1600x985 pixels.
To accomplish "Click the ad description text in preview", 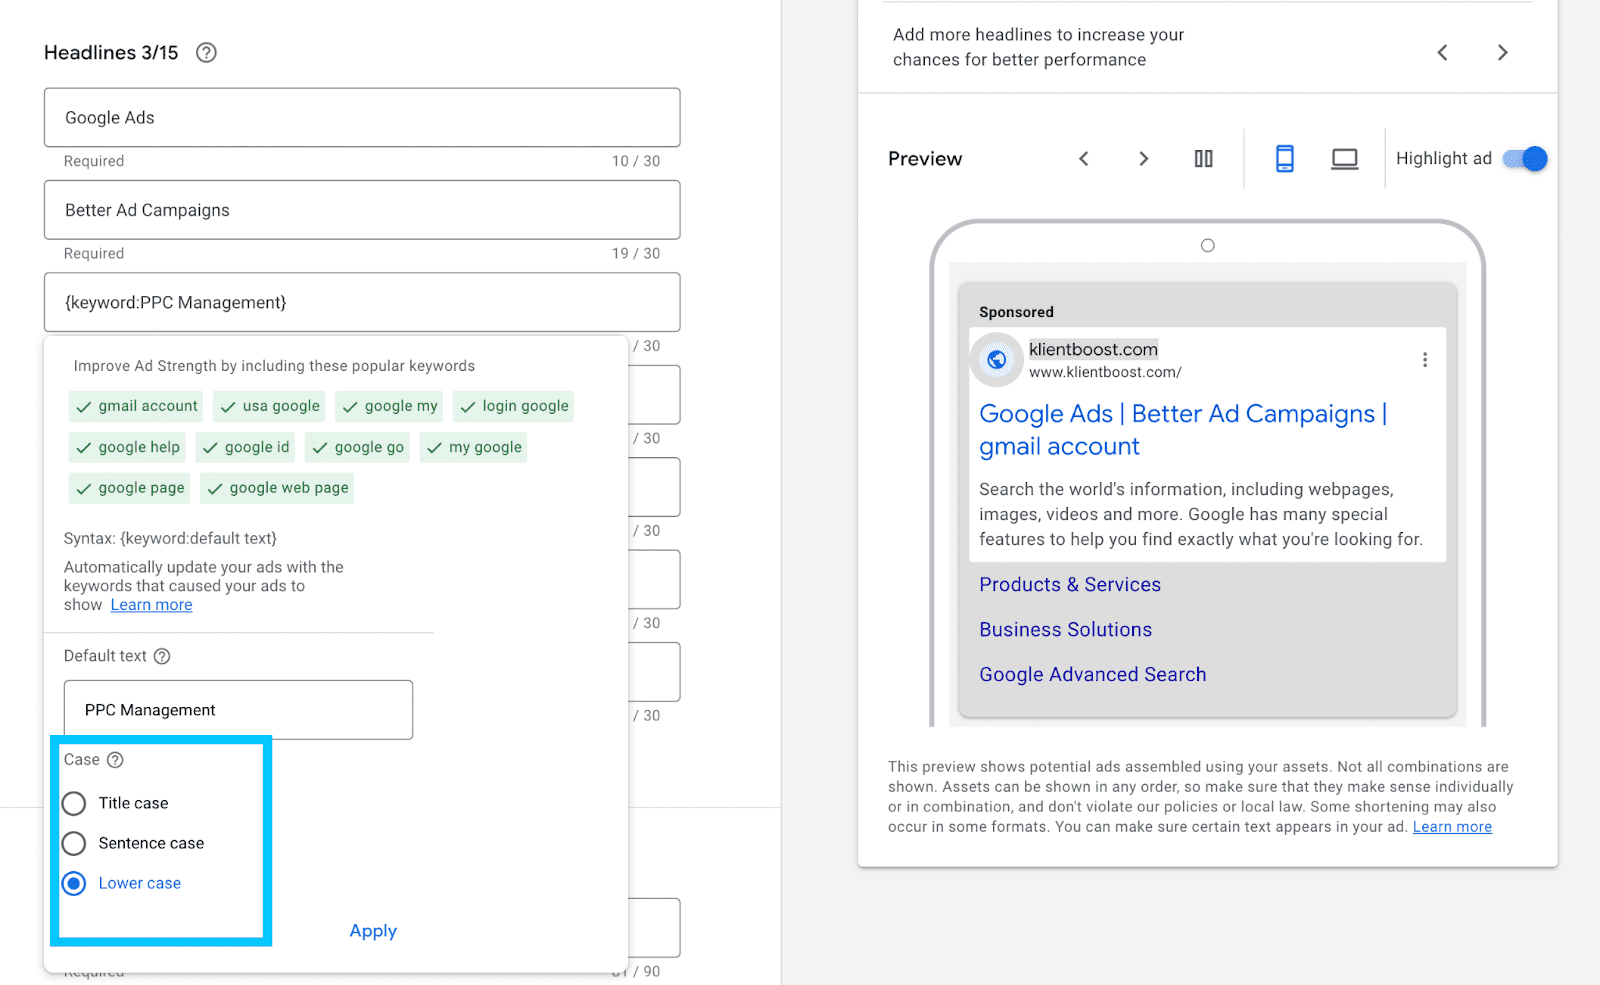I will click(1201, 514).
